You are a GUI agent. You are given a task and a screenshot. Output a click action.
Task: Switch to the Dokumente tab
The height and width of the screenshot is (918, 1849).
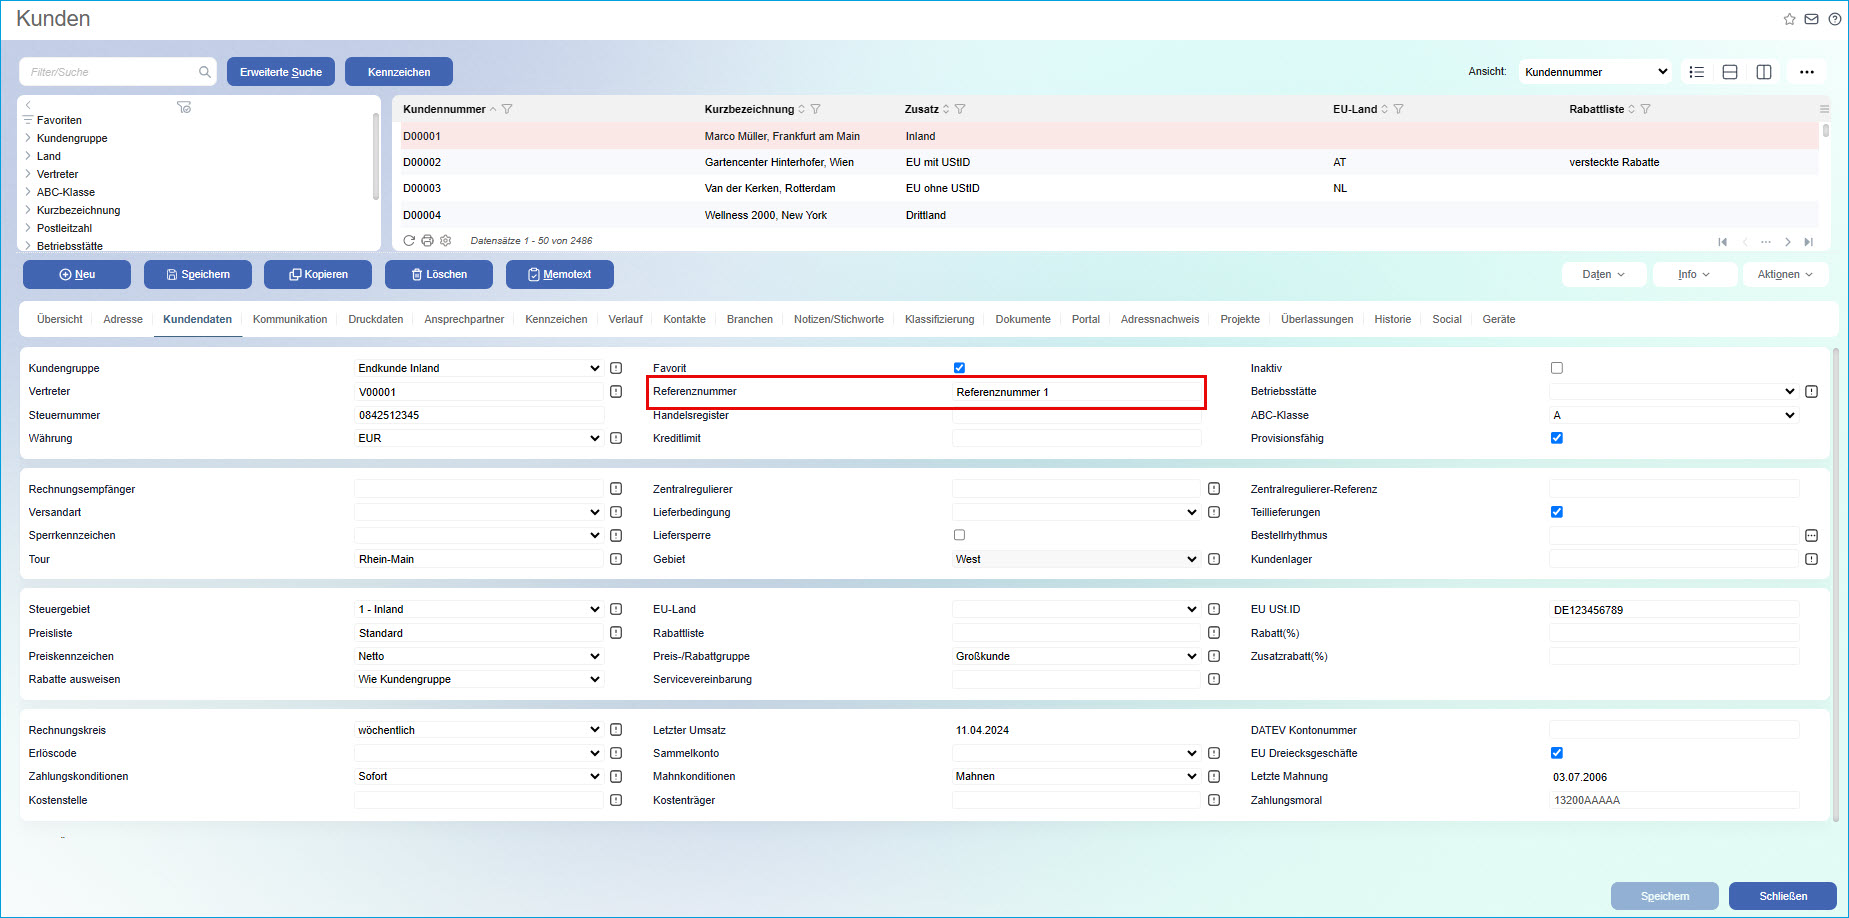pyautogui.click(x=1023, y=319)
